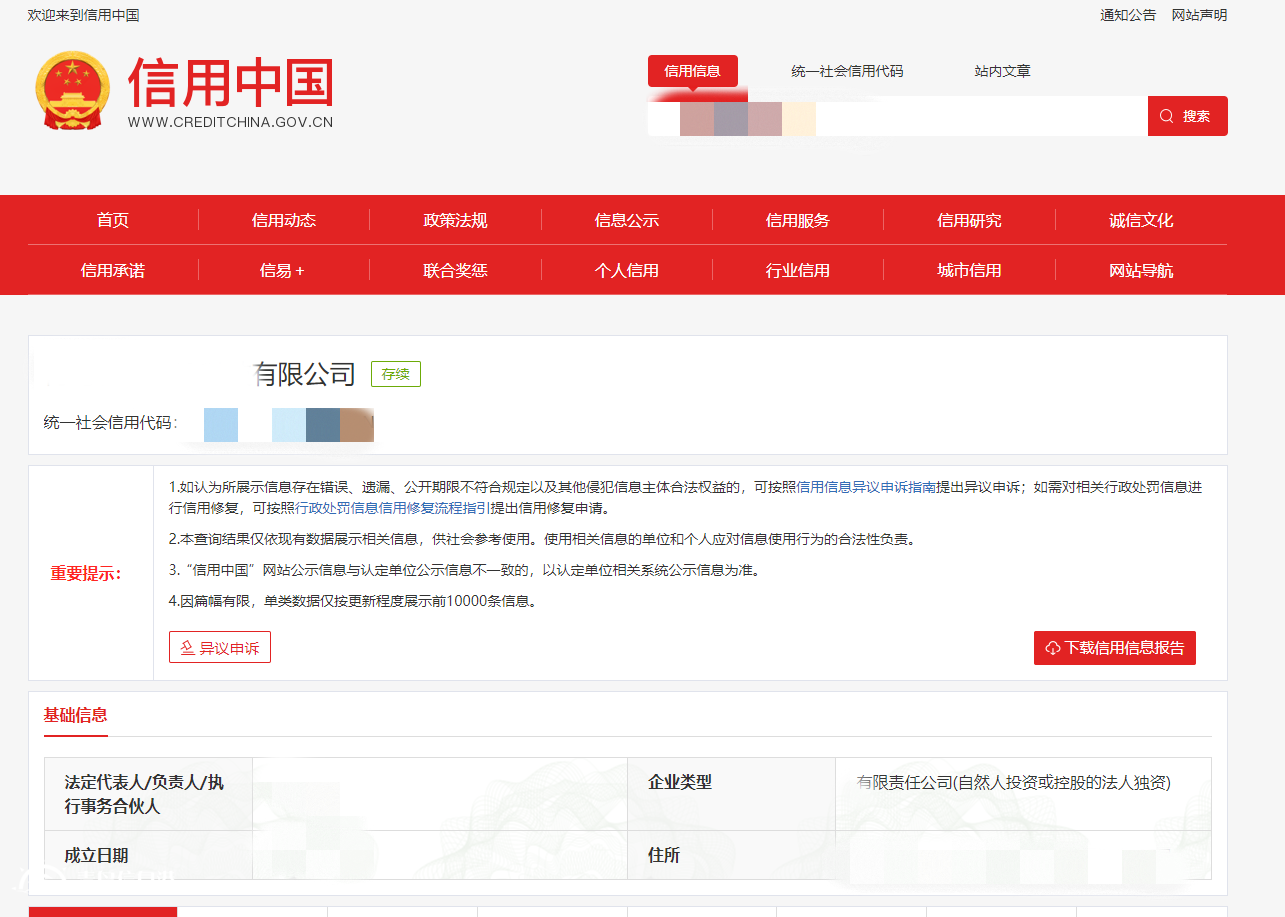The image size is (1285, 917).
Task: Click 异议申诉 button with gavel icon
Action: pyautogui.click(x=220, y=648)
